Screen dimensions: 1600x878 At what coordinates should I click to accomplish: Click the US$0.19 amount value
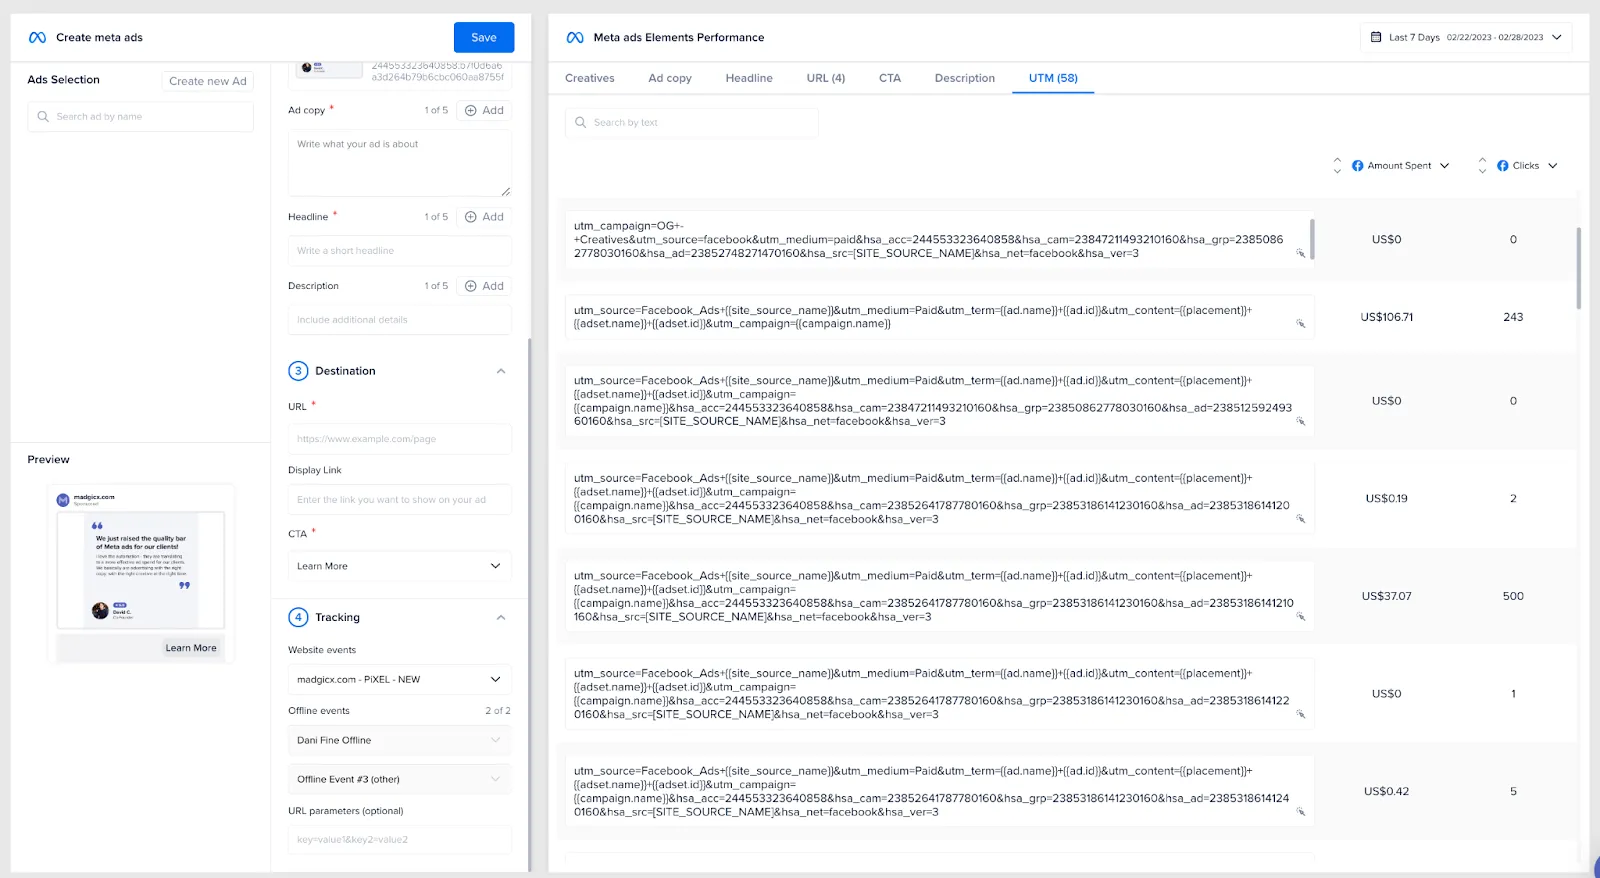tap(1387, 498)
